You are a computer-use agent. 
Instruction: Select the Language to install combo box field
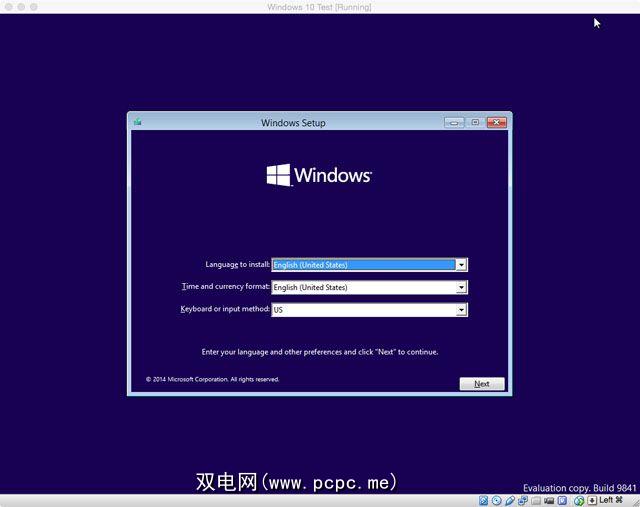(x=369, y=265)
